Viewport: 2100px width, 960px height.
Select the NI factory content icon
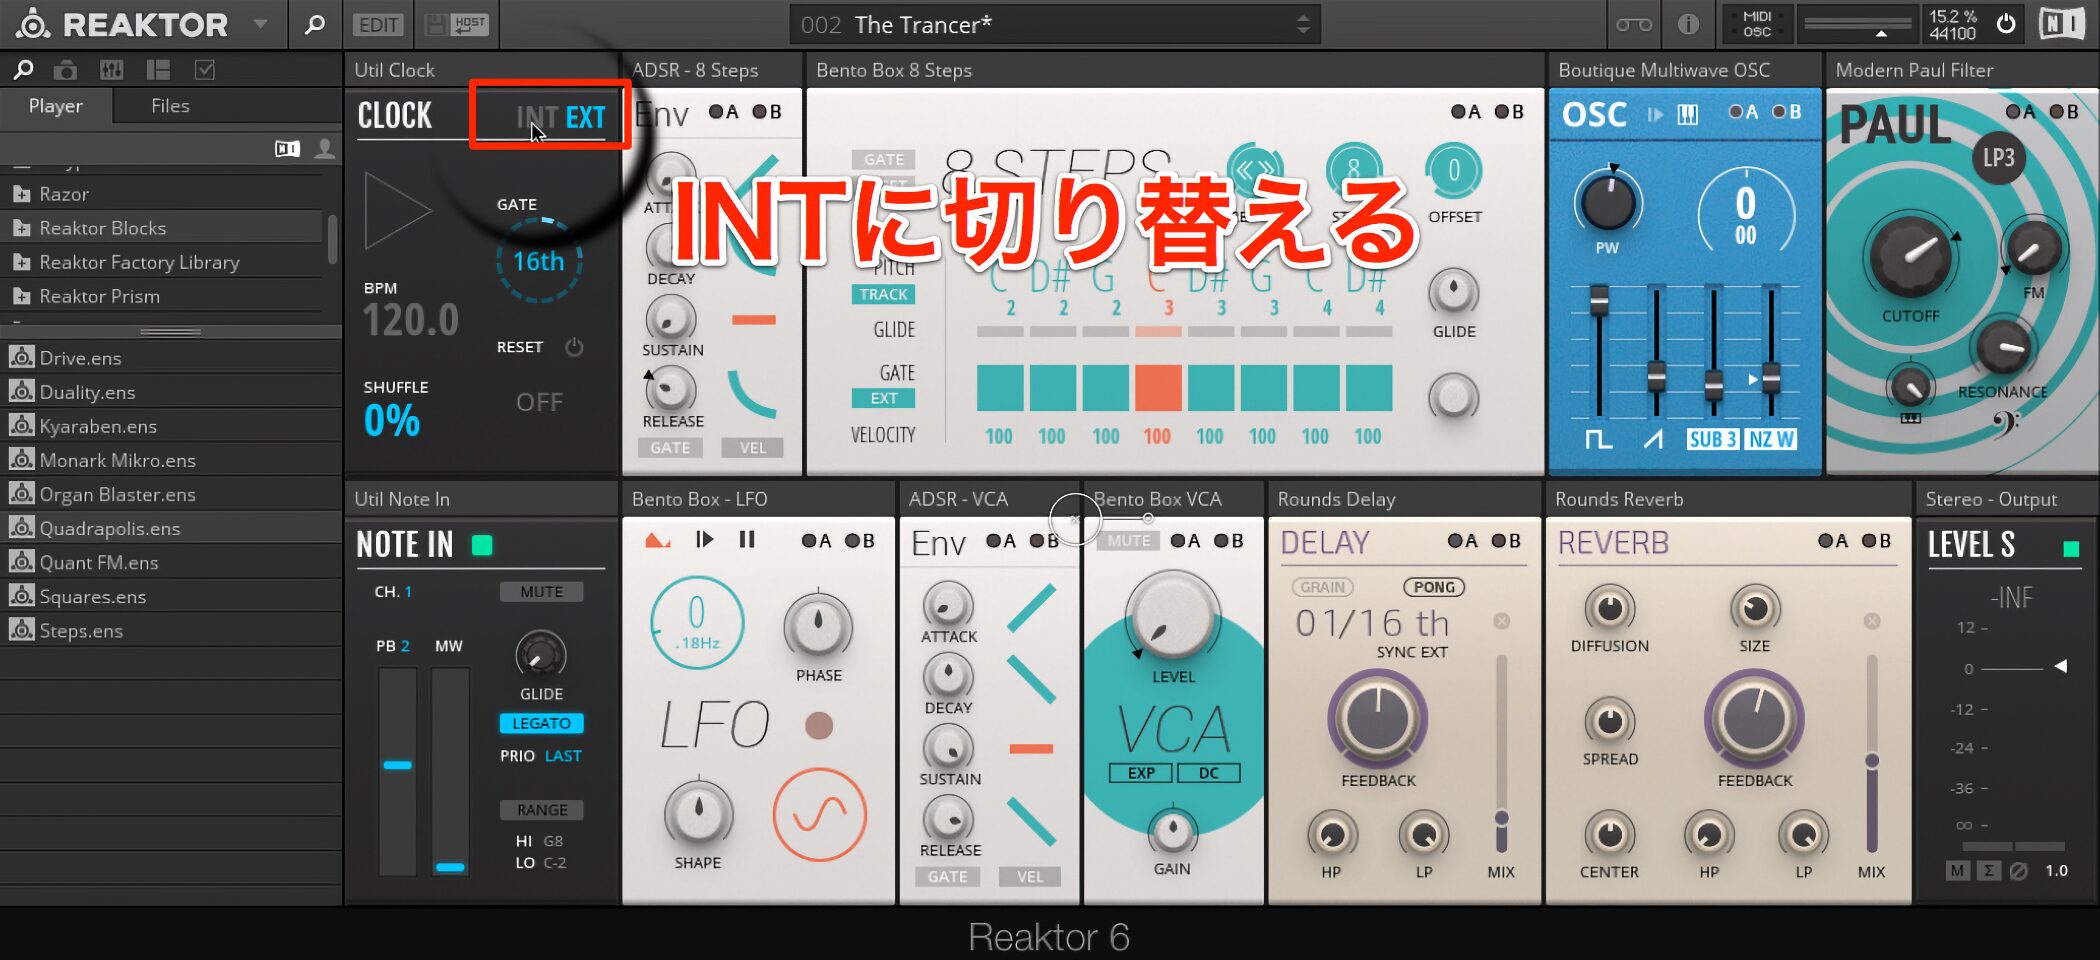[287, 149]
